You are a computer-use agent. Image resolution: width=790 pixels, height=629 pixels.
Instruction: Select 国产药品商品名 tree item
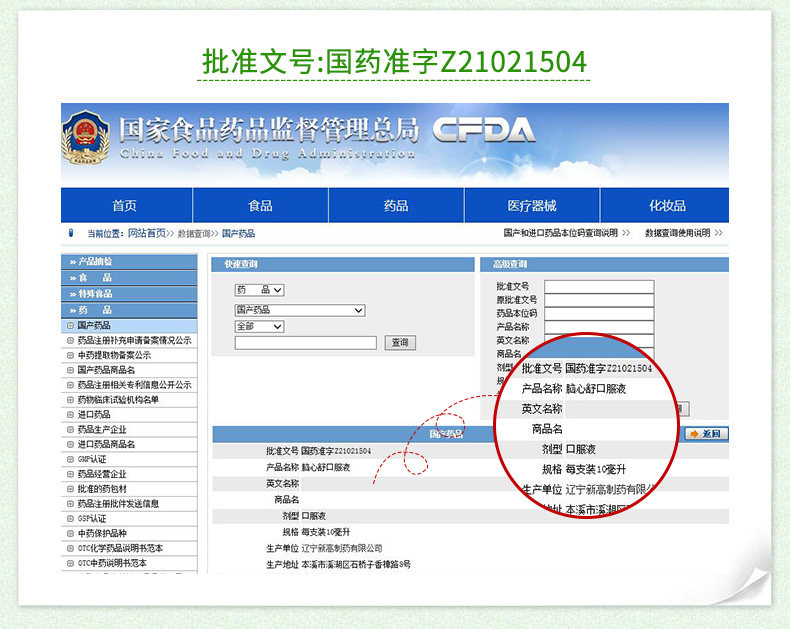click(x=106, y=370)
